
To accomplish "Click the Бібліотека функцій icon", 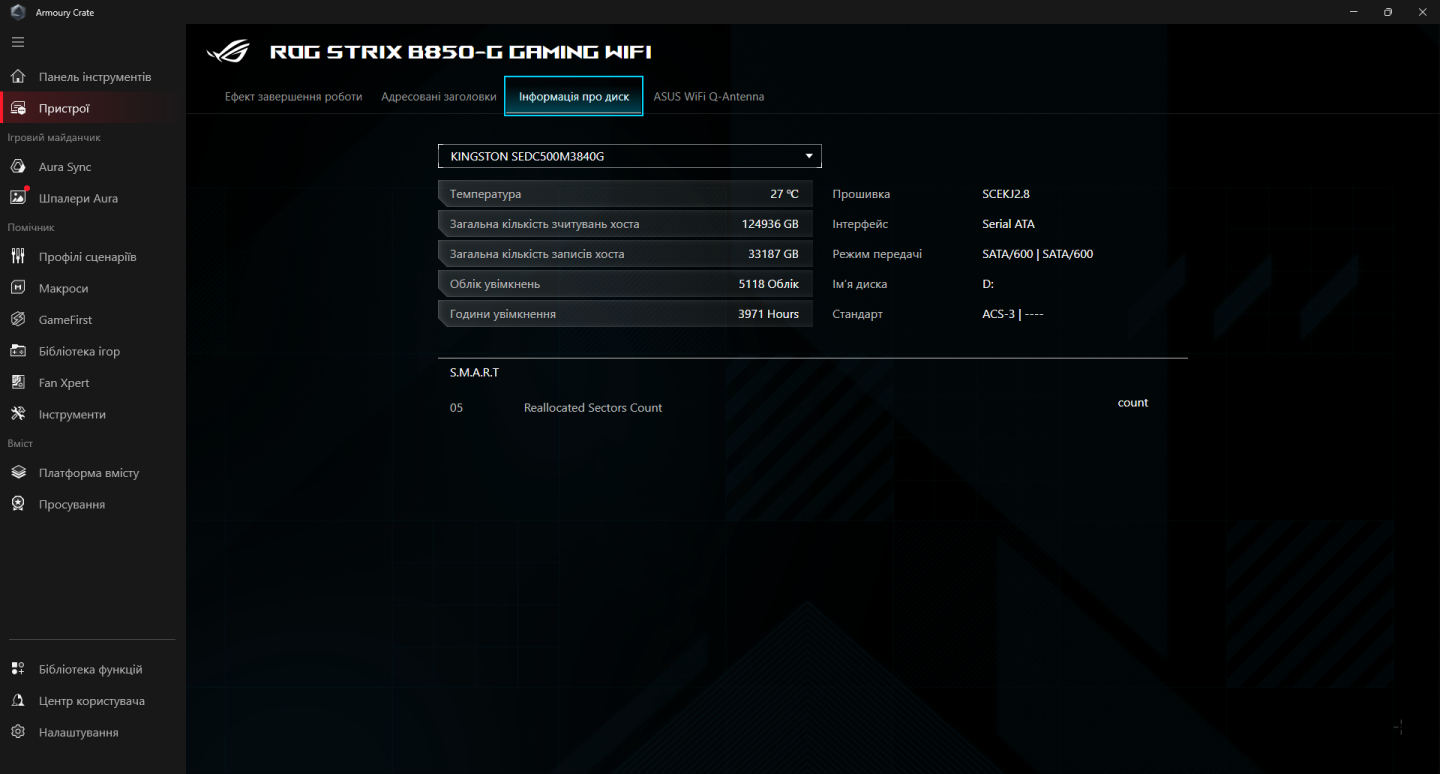I will click(x=18, y=669).
